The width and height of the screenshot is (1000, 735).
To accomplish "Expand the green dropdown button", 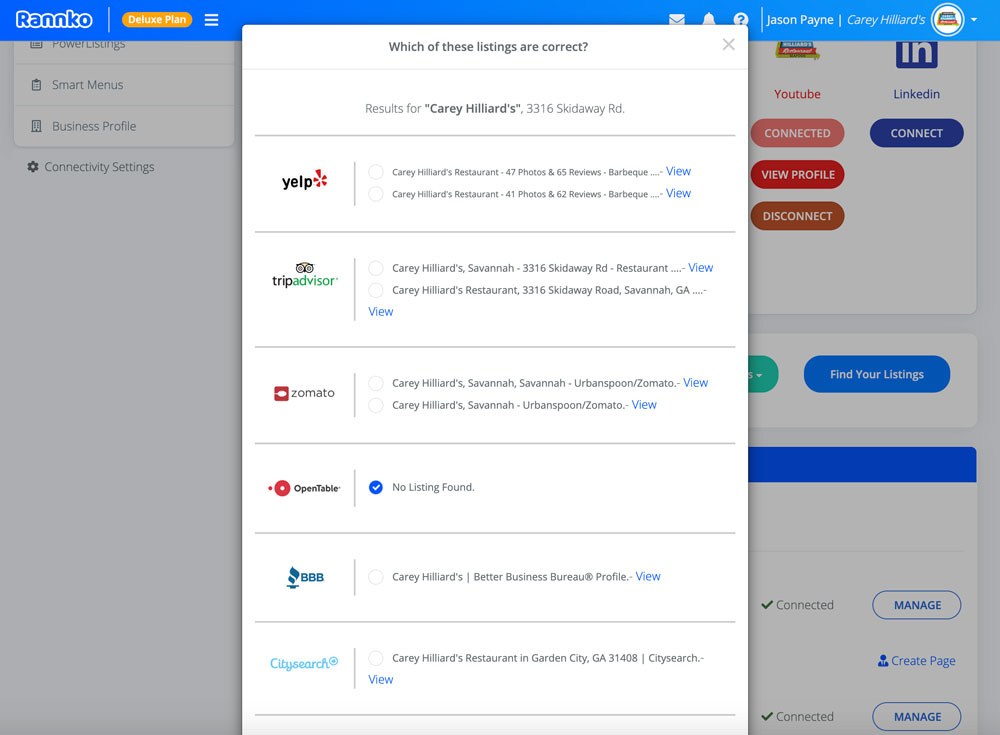I will pyautogui.click(x=763, y=375).
